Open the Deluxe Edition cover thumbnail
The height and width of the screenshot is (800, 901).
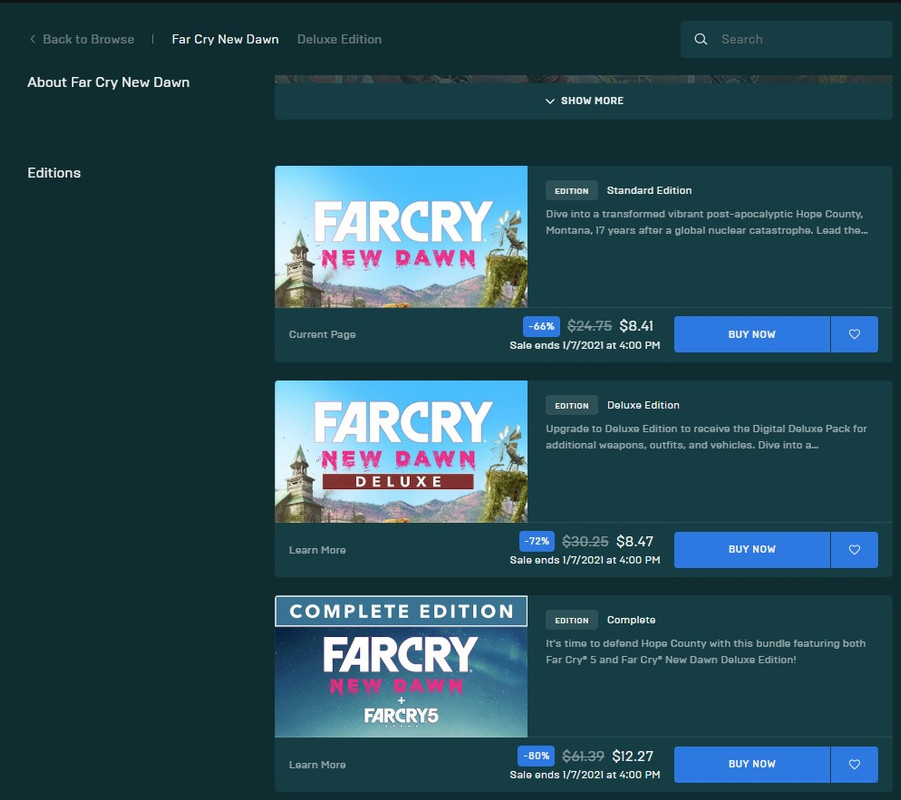(x=401, y=452)
